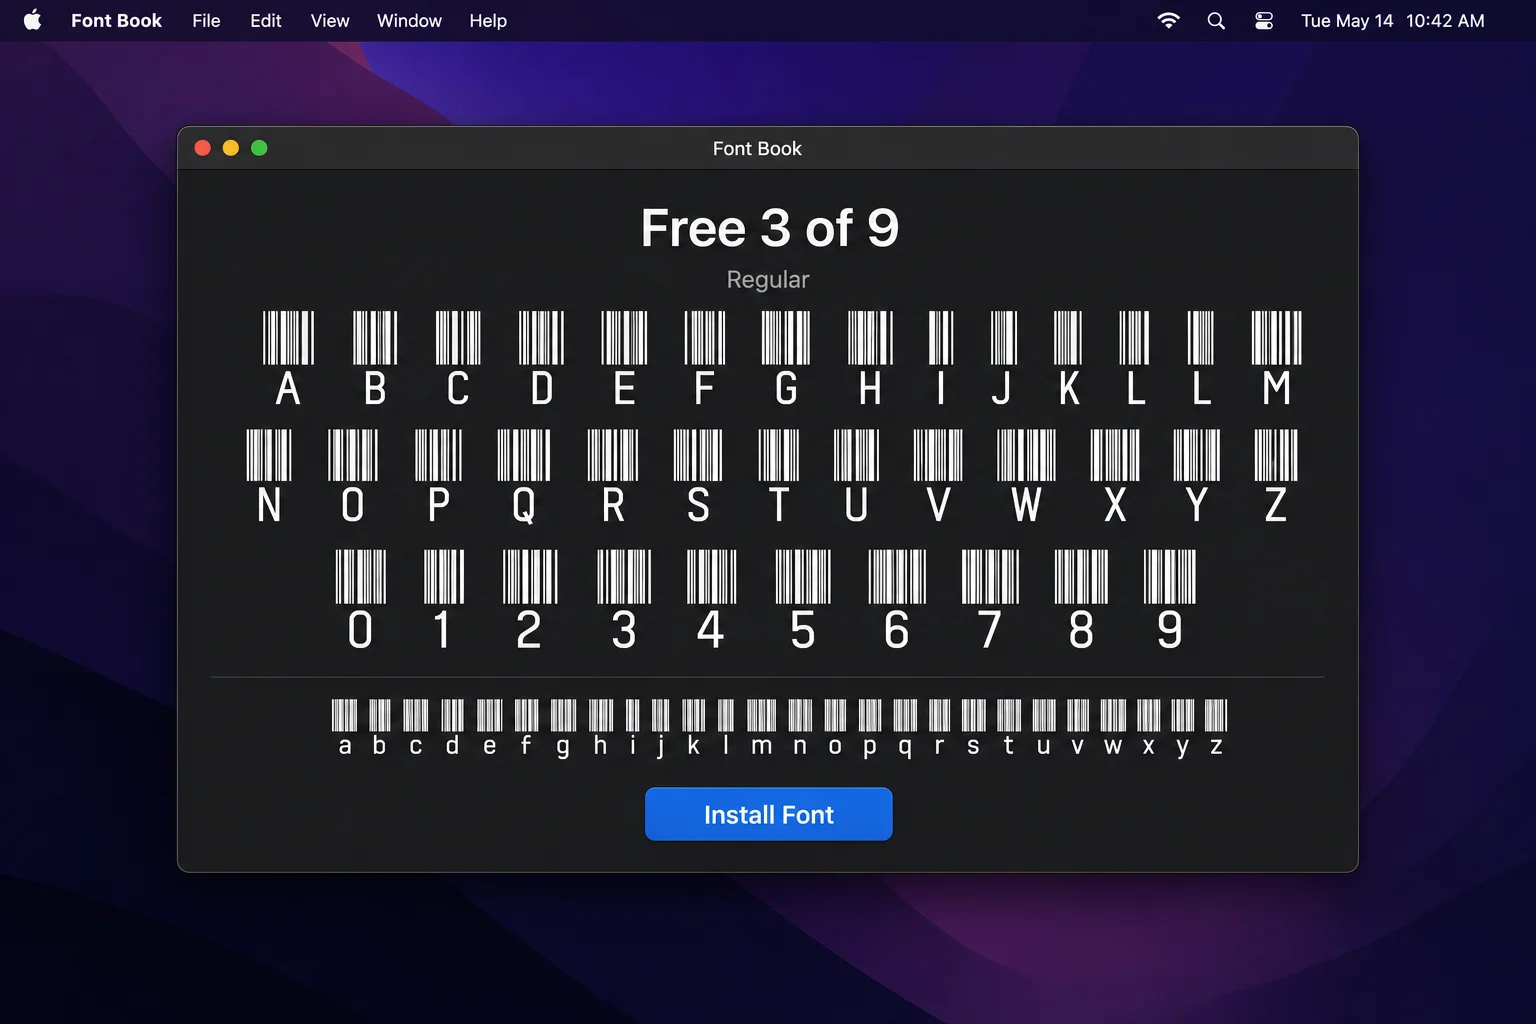Screen dimensions: 1536x1024
Task: Select the lowercase "m" barcode sample glyph
Action: tap(761, 728)
